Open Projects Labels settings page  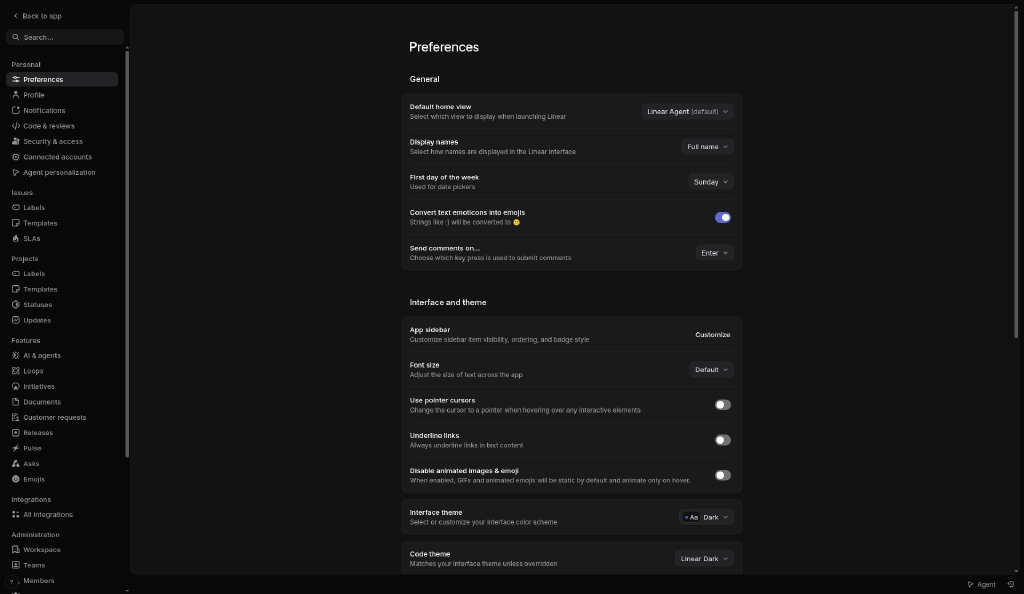point(62,274)
